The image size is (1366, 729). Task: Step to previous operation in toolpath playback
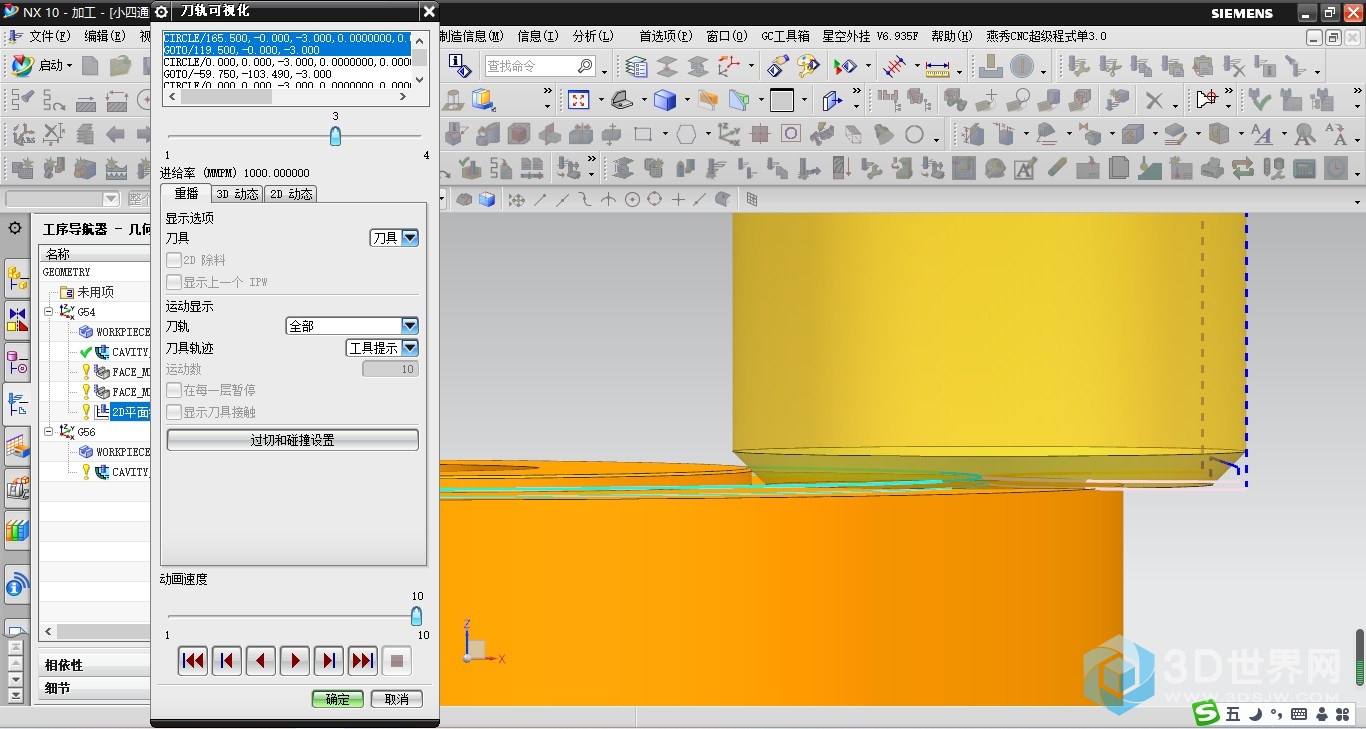click(227, 661)
